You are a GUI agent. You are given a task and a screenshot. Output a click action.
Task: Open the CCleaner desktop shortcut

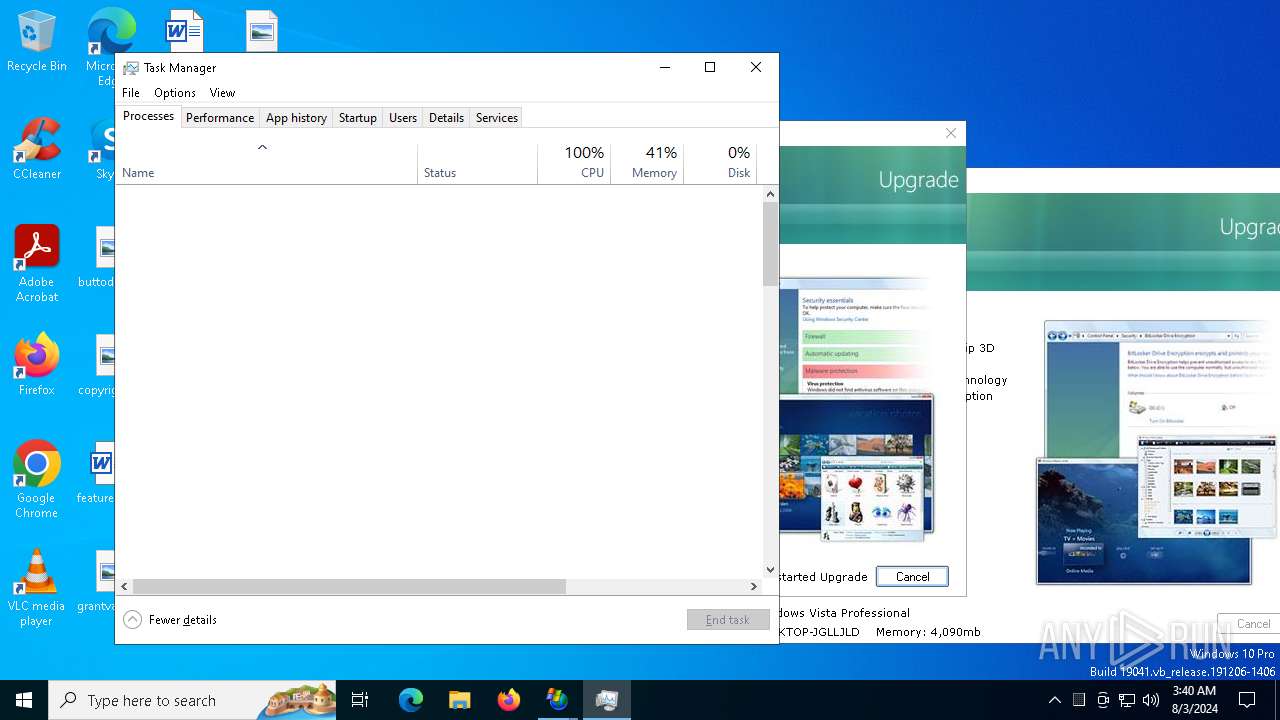pos(37,149)
